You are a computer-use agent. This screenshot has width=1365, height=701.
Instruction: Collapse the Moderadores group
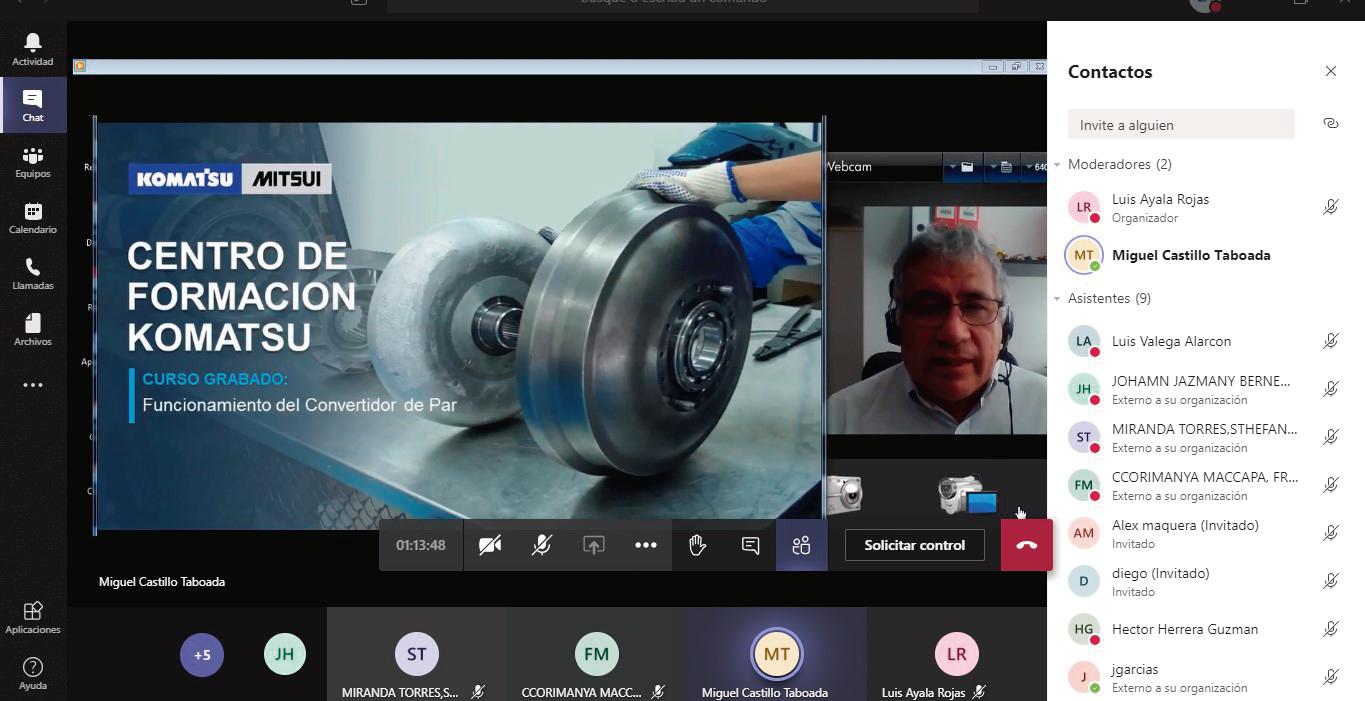tap(1058, 164)
